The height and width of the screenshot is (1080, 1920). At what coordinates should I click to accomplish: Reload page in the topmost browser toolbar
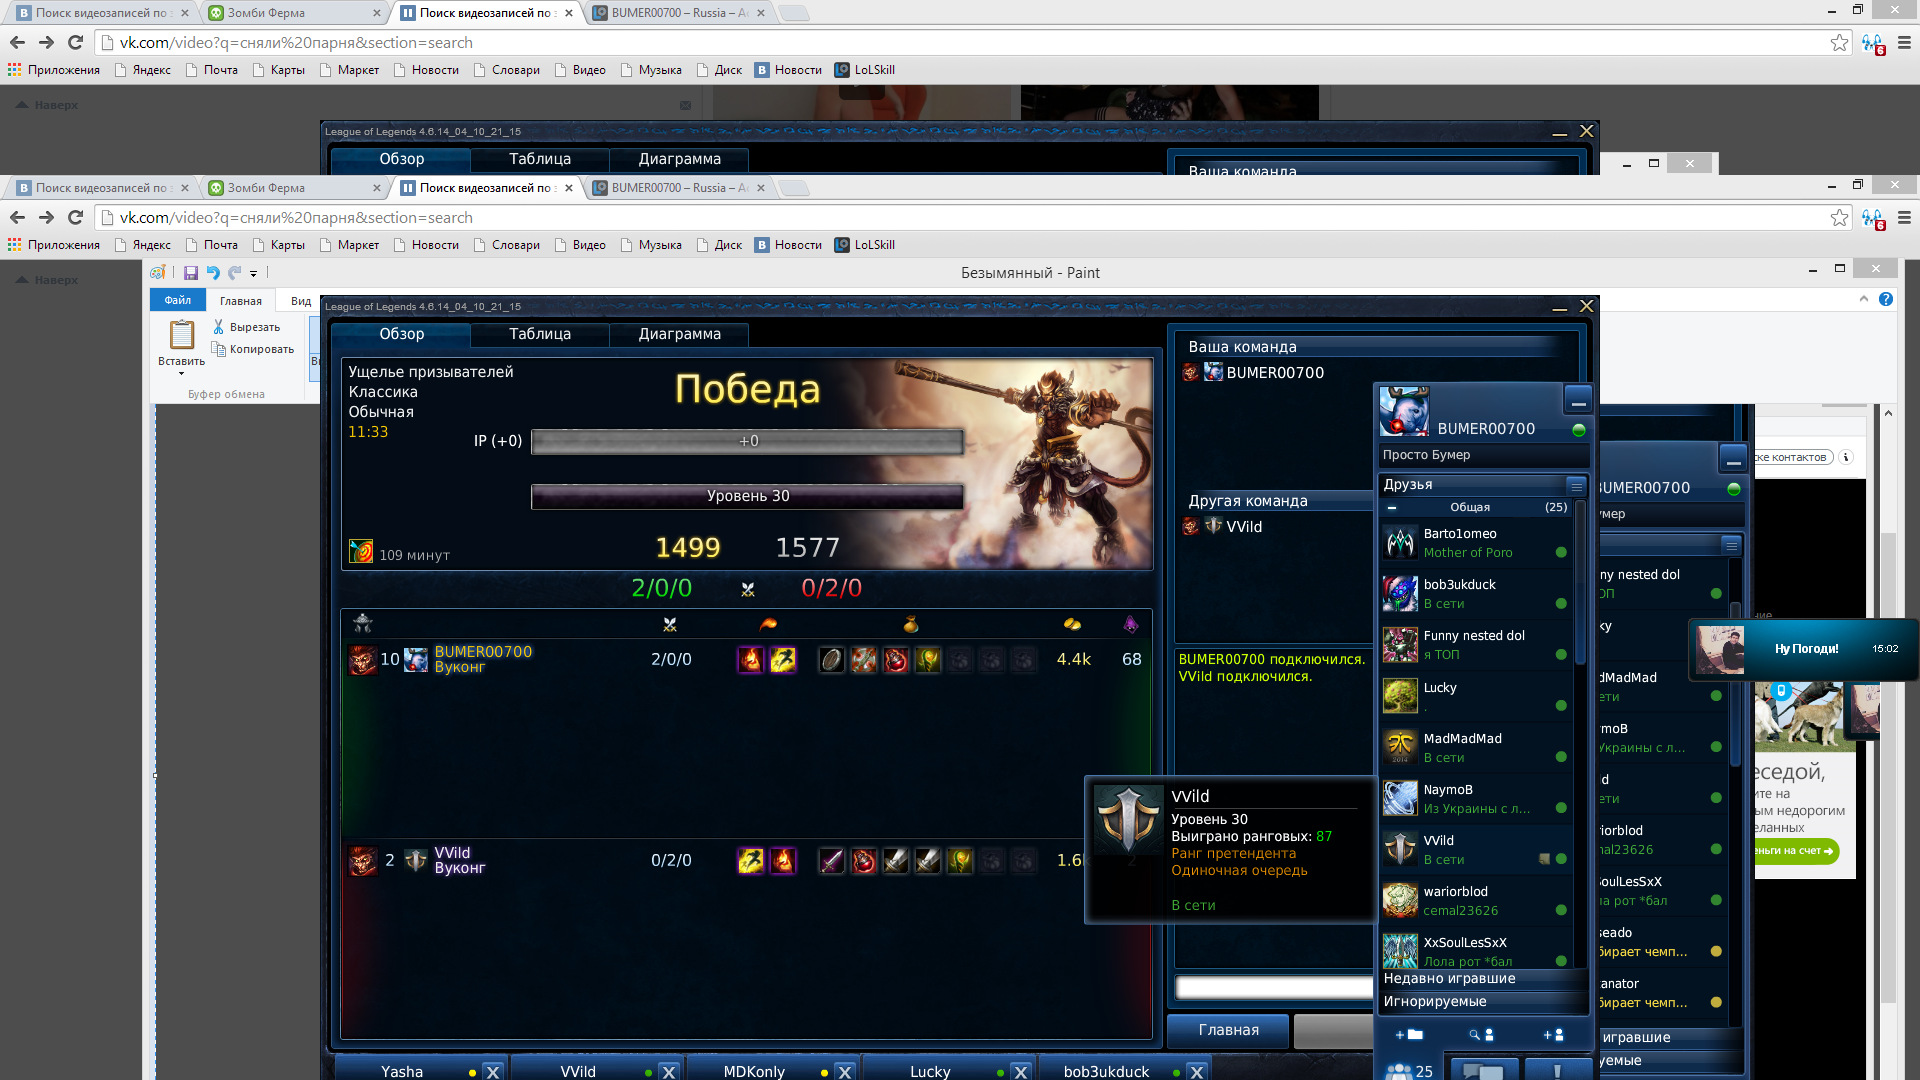tap(75, 42)
